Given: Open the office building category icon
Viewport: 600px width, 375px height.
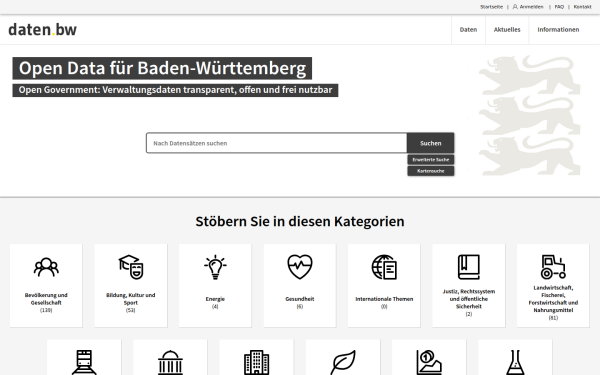Looking at the screenshot, I should tap(256, 362).
